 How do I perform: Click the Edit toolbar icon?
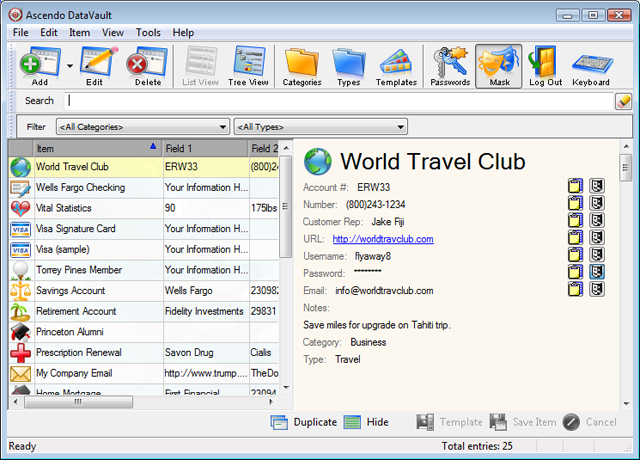(x=95, y=66)
